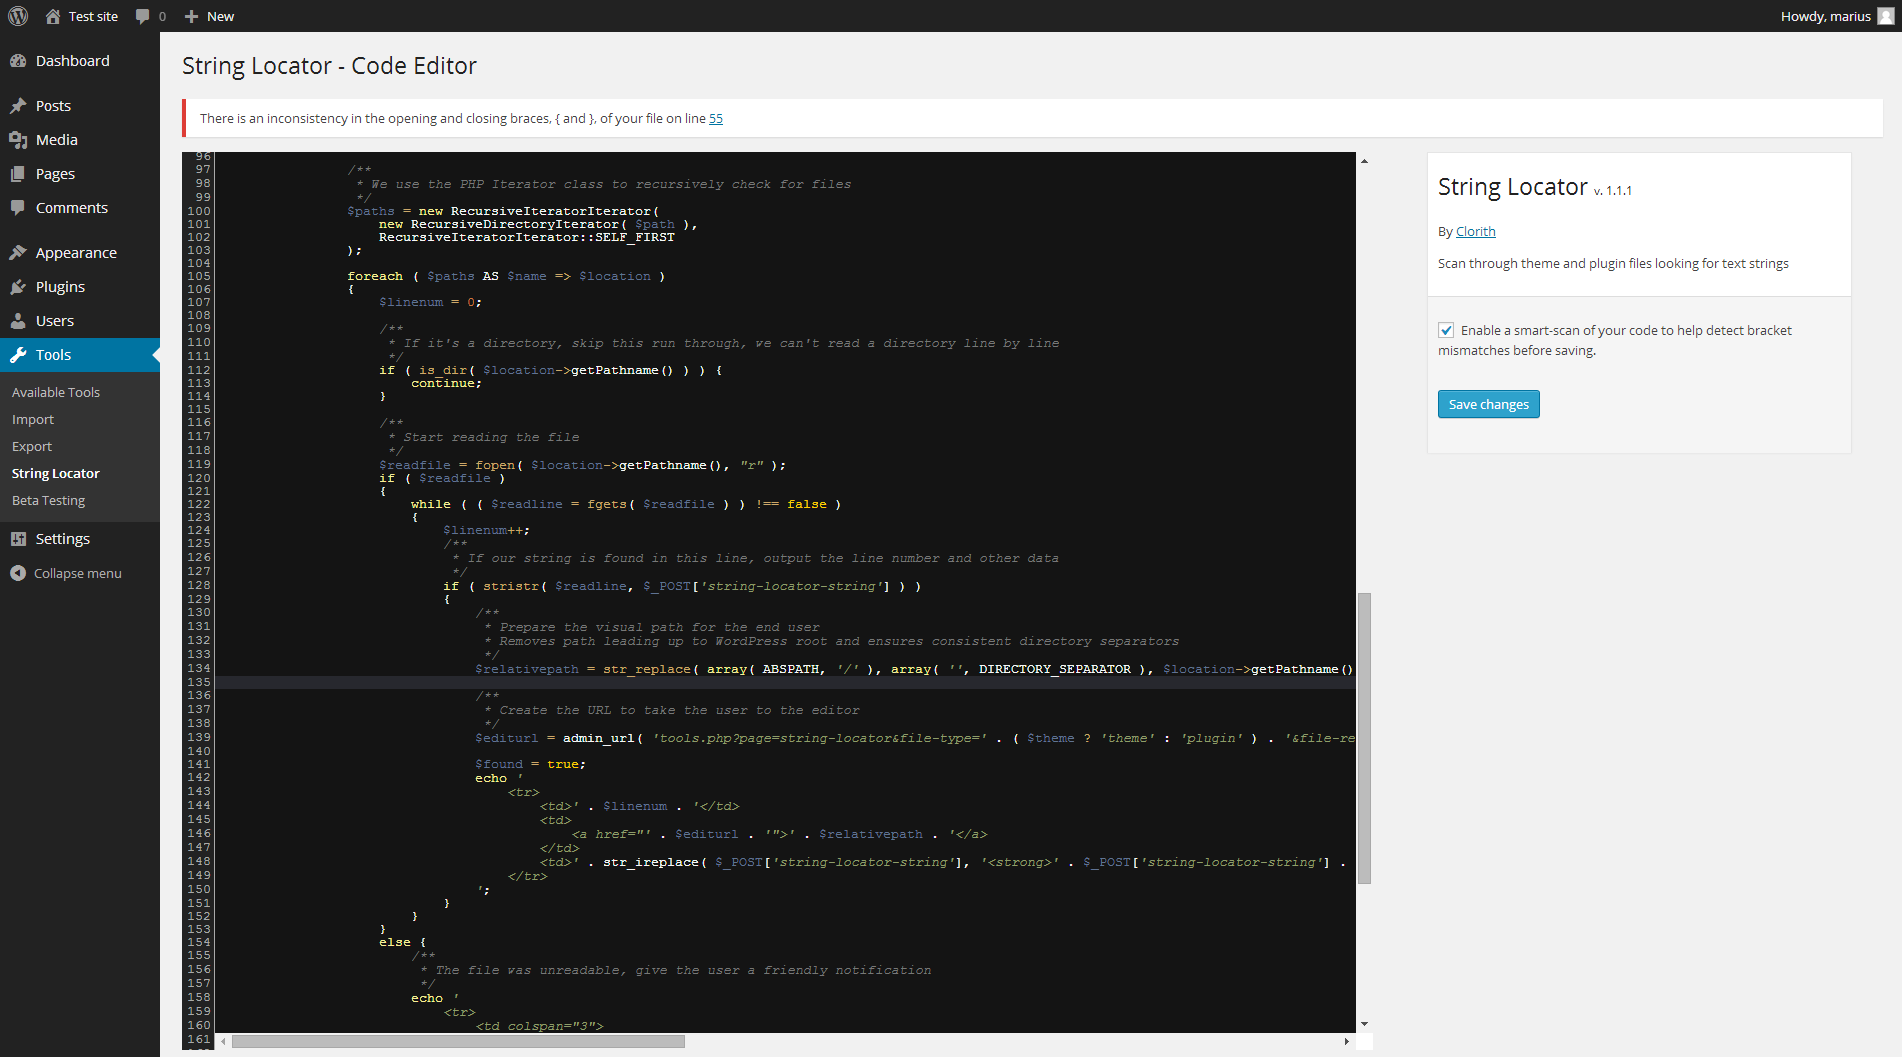The image size is (1902, 1057).
Task: Click the Pages icon in sidebar
Action: click(x=18, y=174)
